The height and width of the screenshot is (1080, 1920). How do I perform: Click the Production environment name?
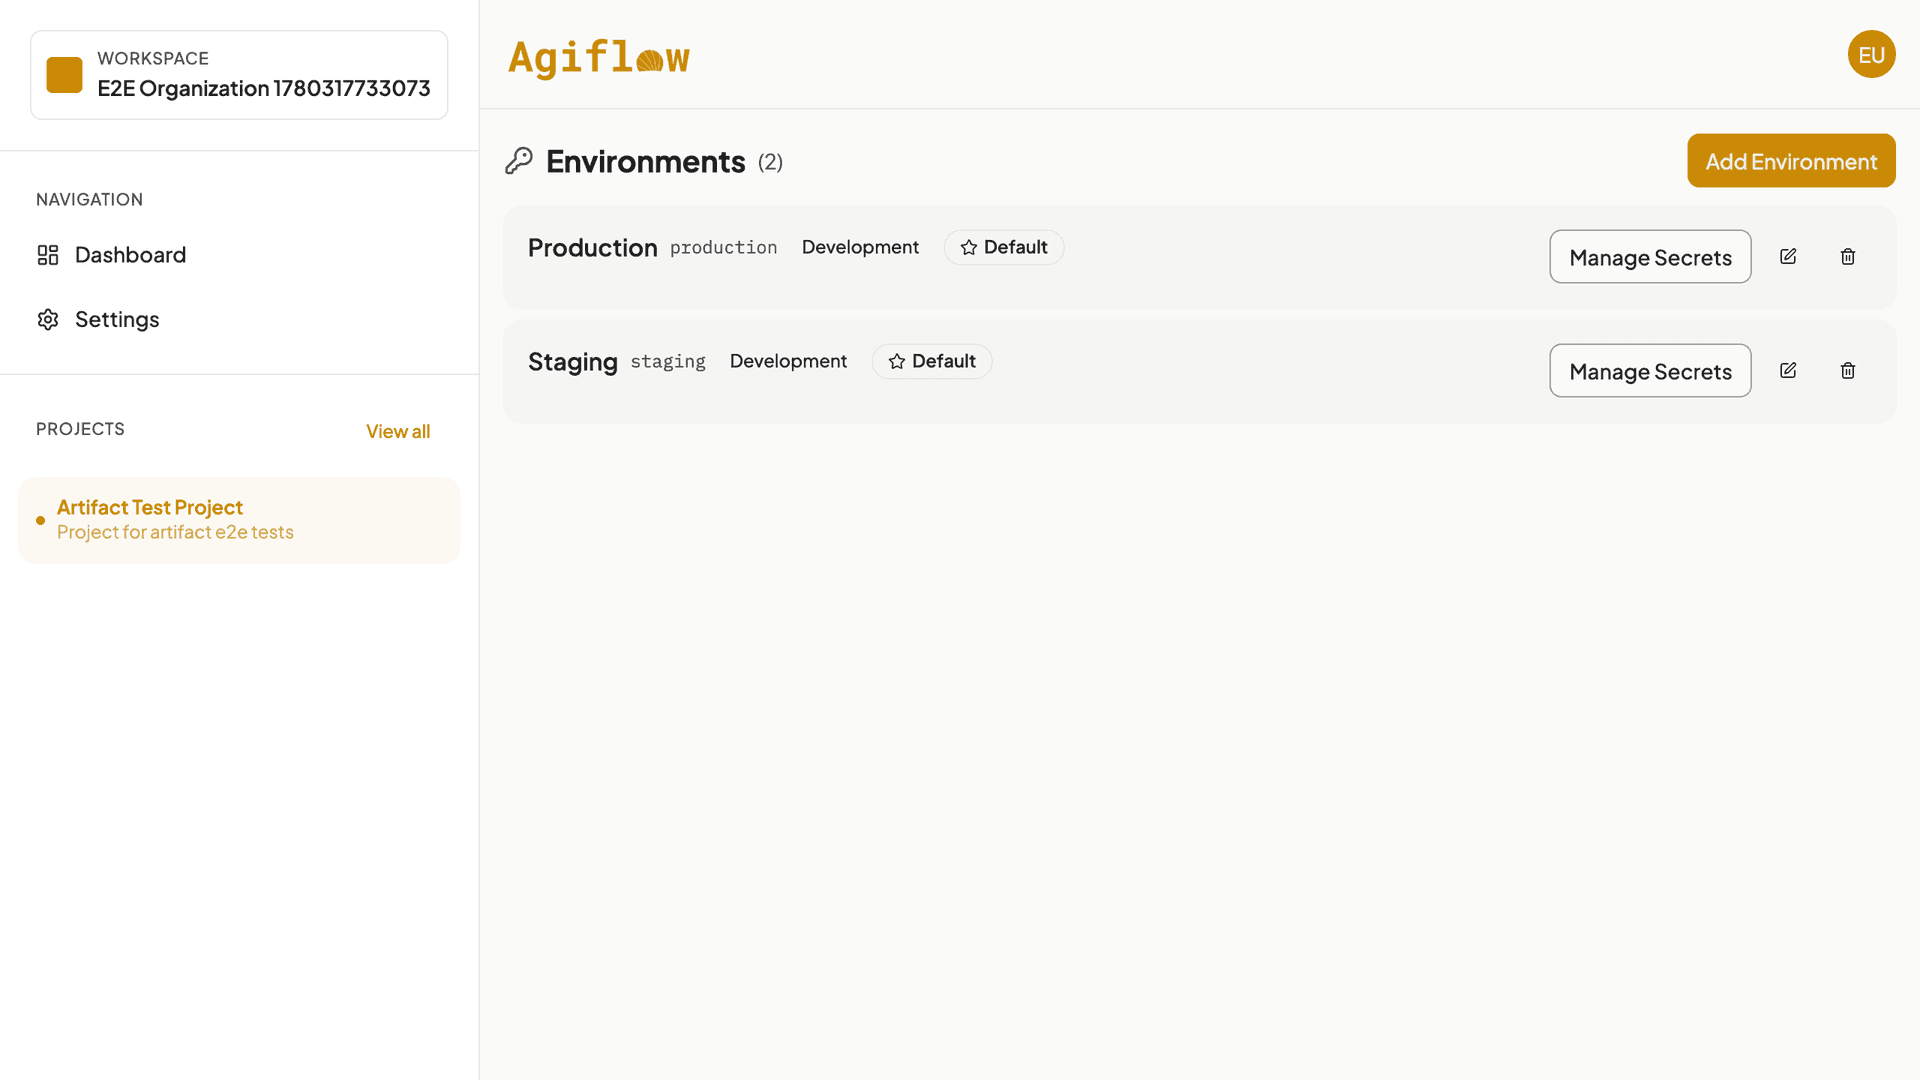(x=593, y=248)
